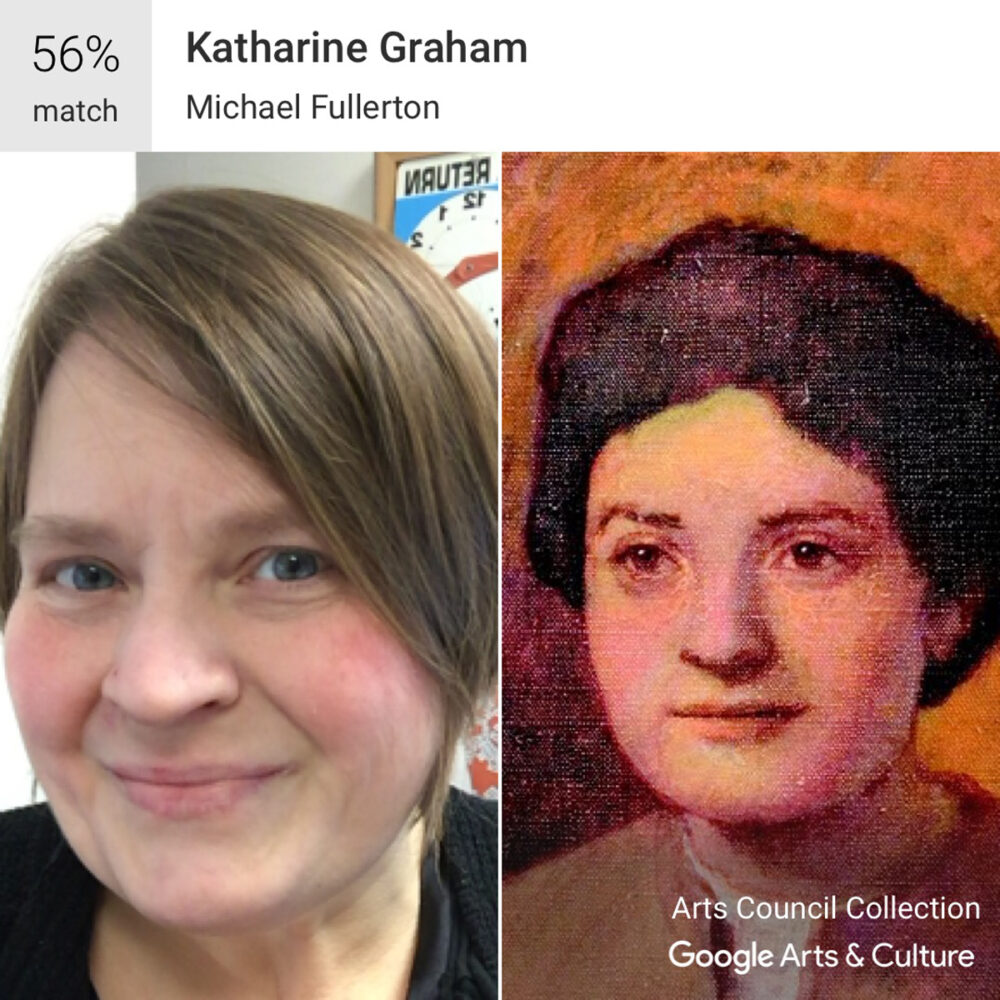
Task: Tap the Culture word in watermark
Action: [923, 955]
